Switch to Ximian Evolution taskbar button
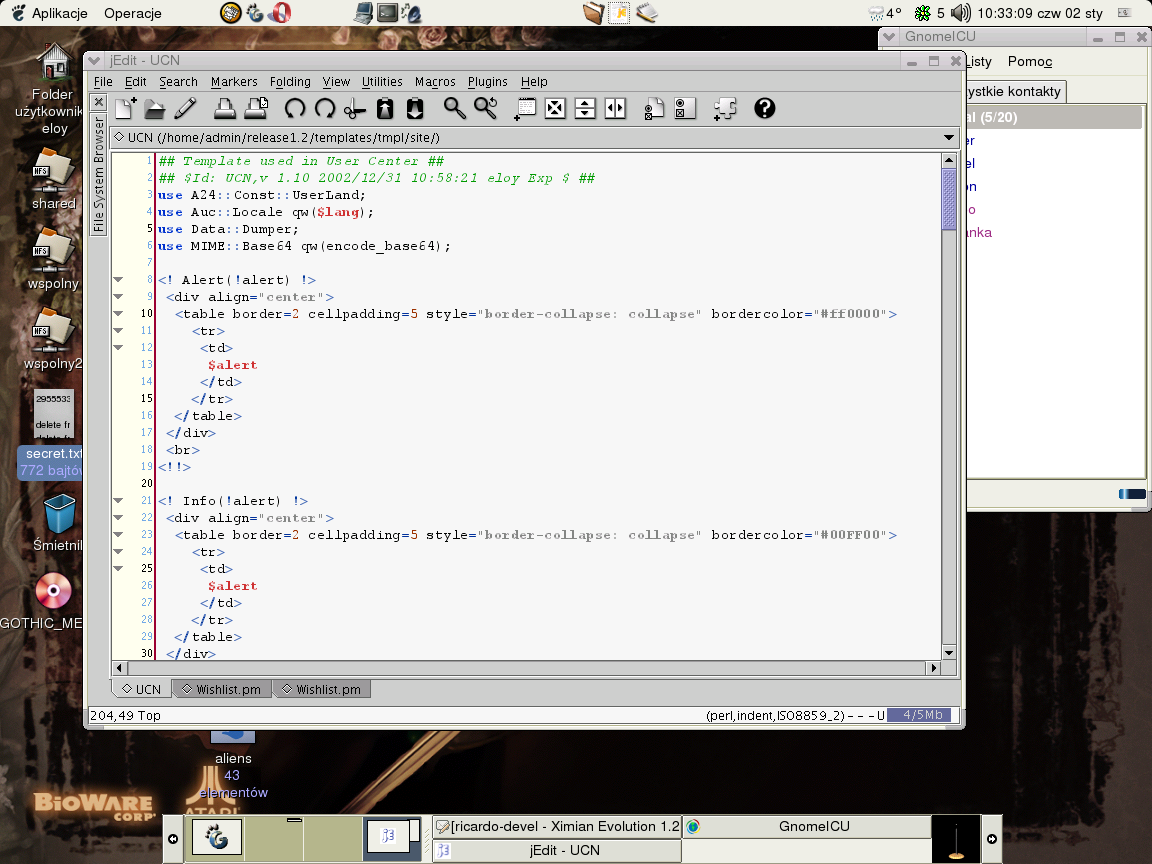Screen dimensions: 1152x864 (x=557, y=827)
